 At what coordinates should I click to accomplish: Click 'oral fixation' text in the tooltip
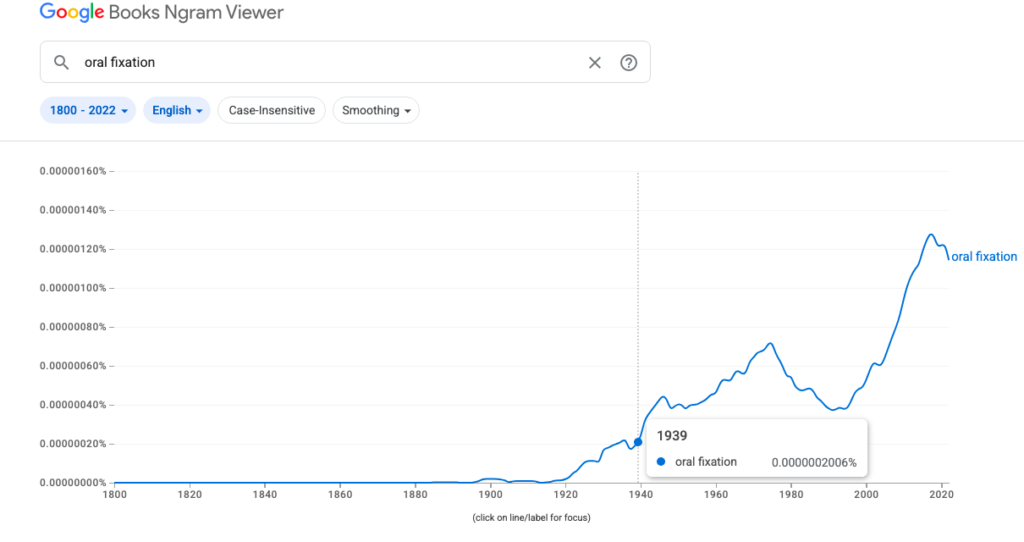point(706,462)
